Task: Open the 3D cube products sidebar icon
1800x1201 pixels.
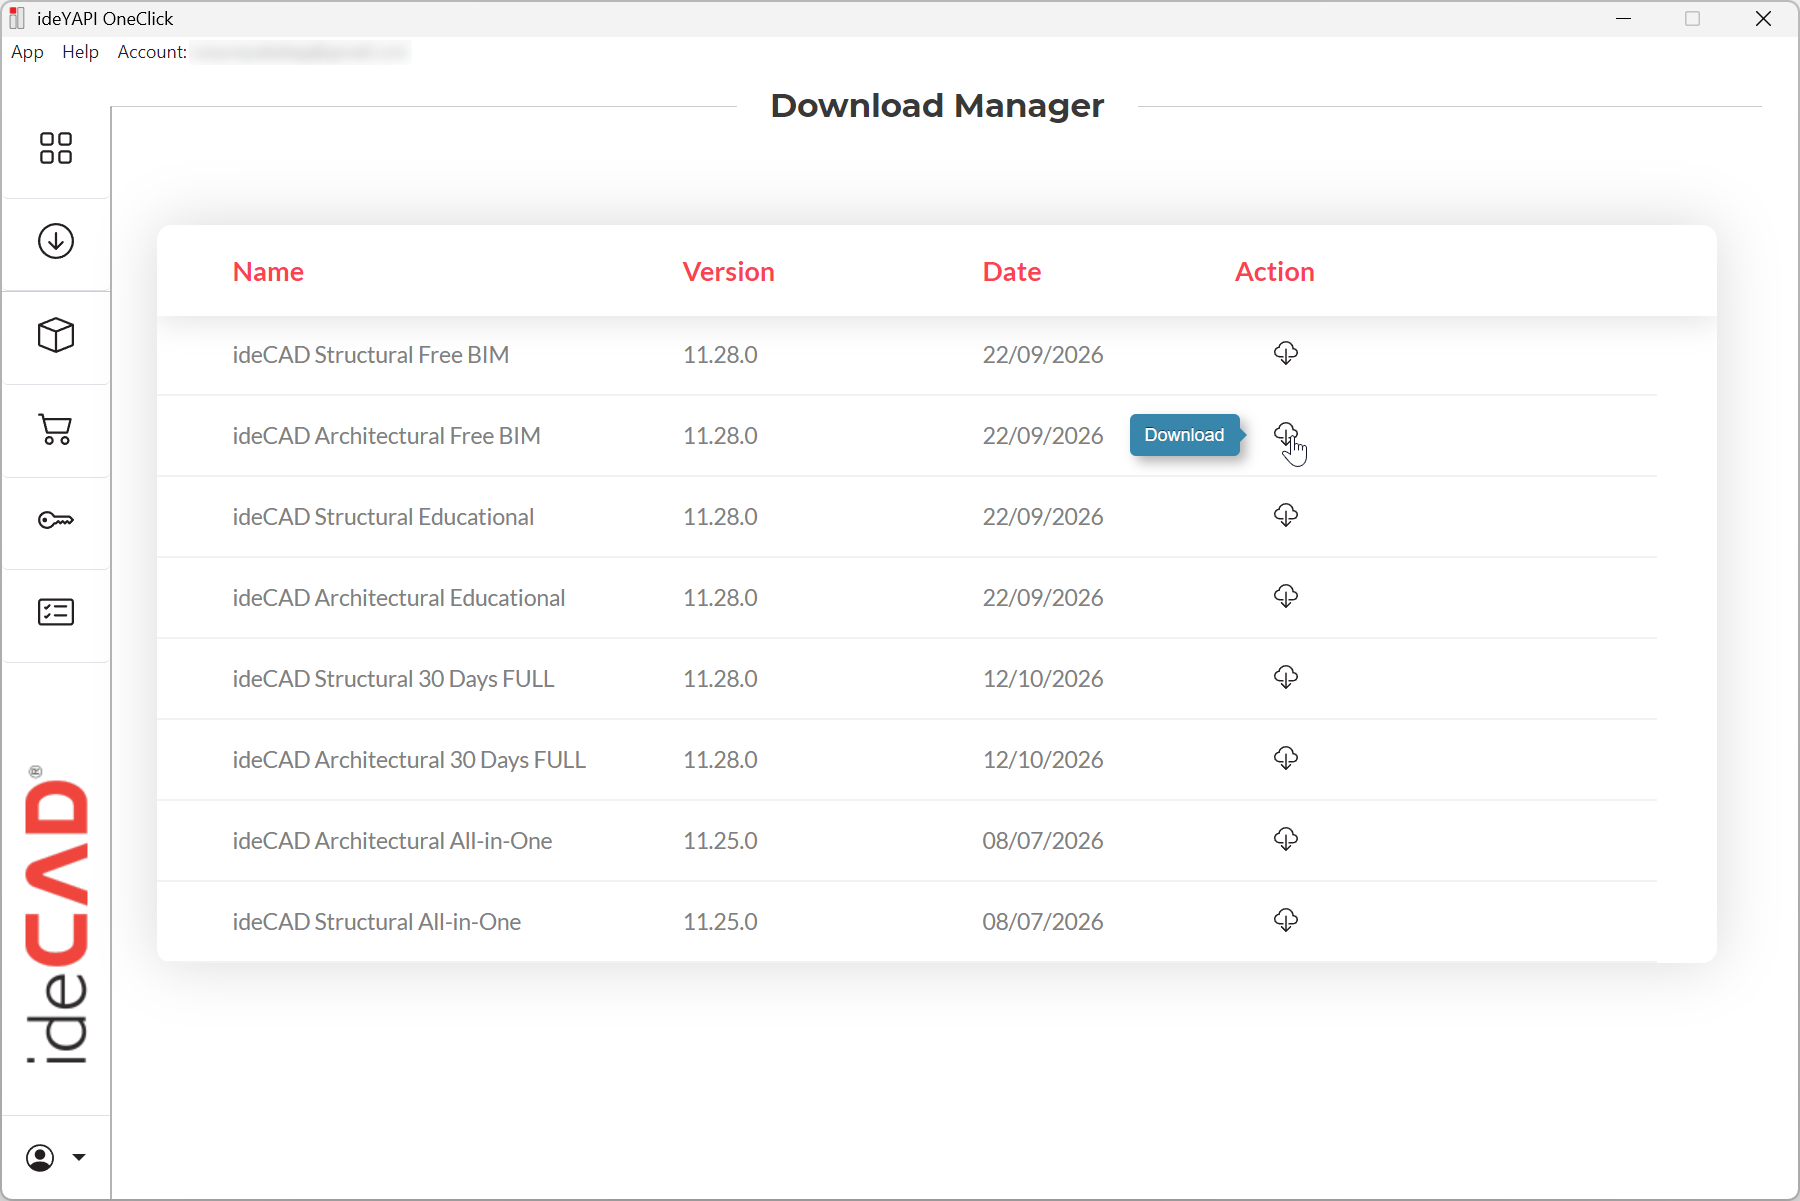Action: tap(56, 335)
